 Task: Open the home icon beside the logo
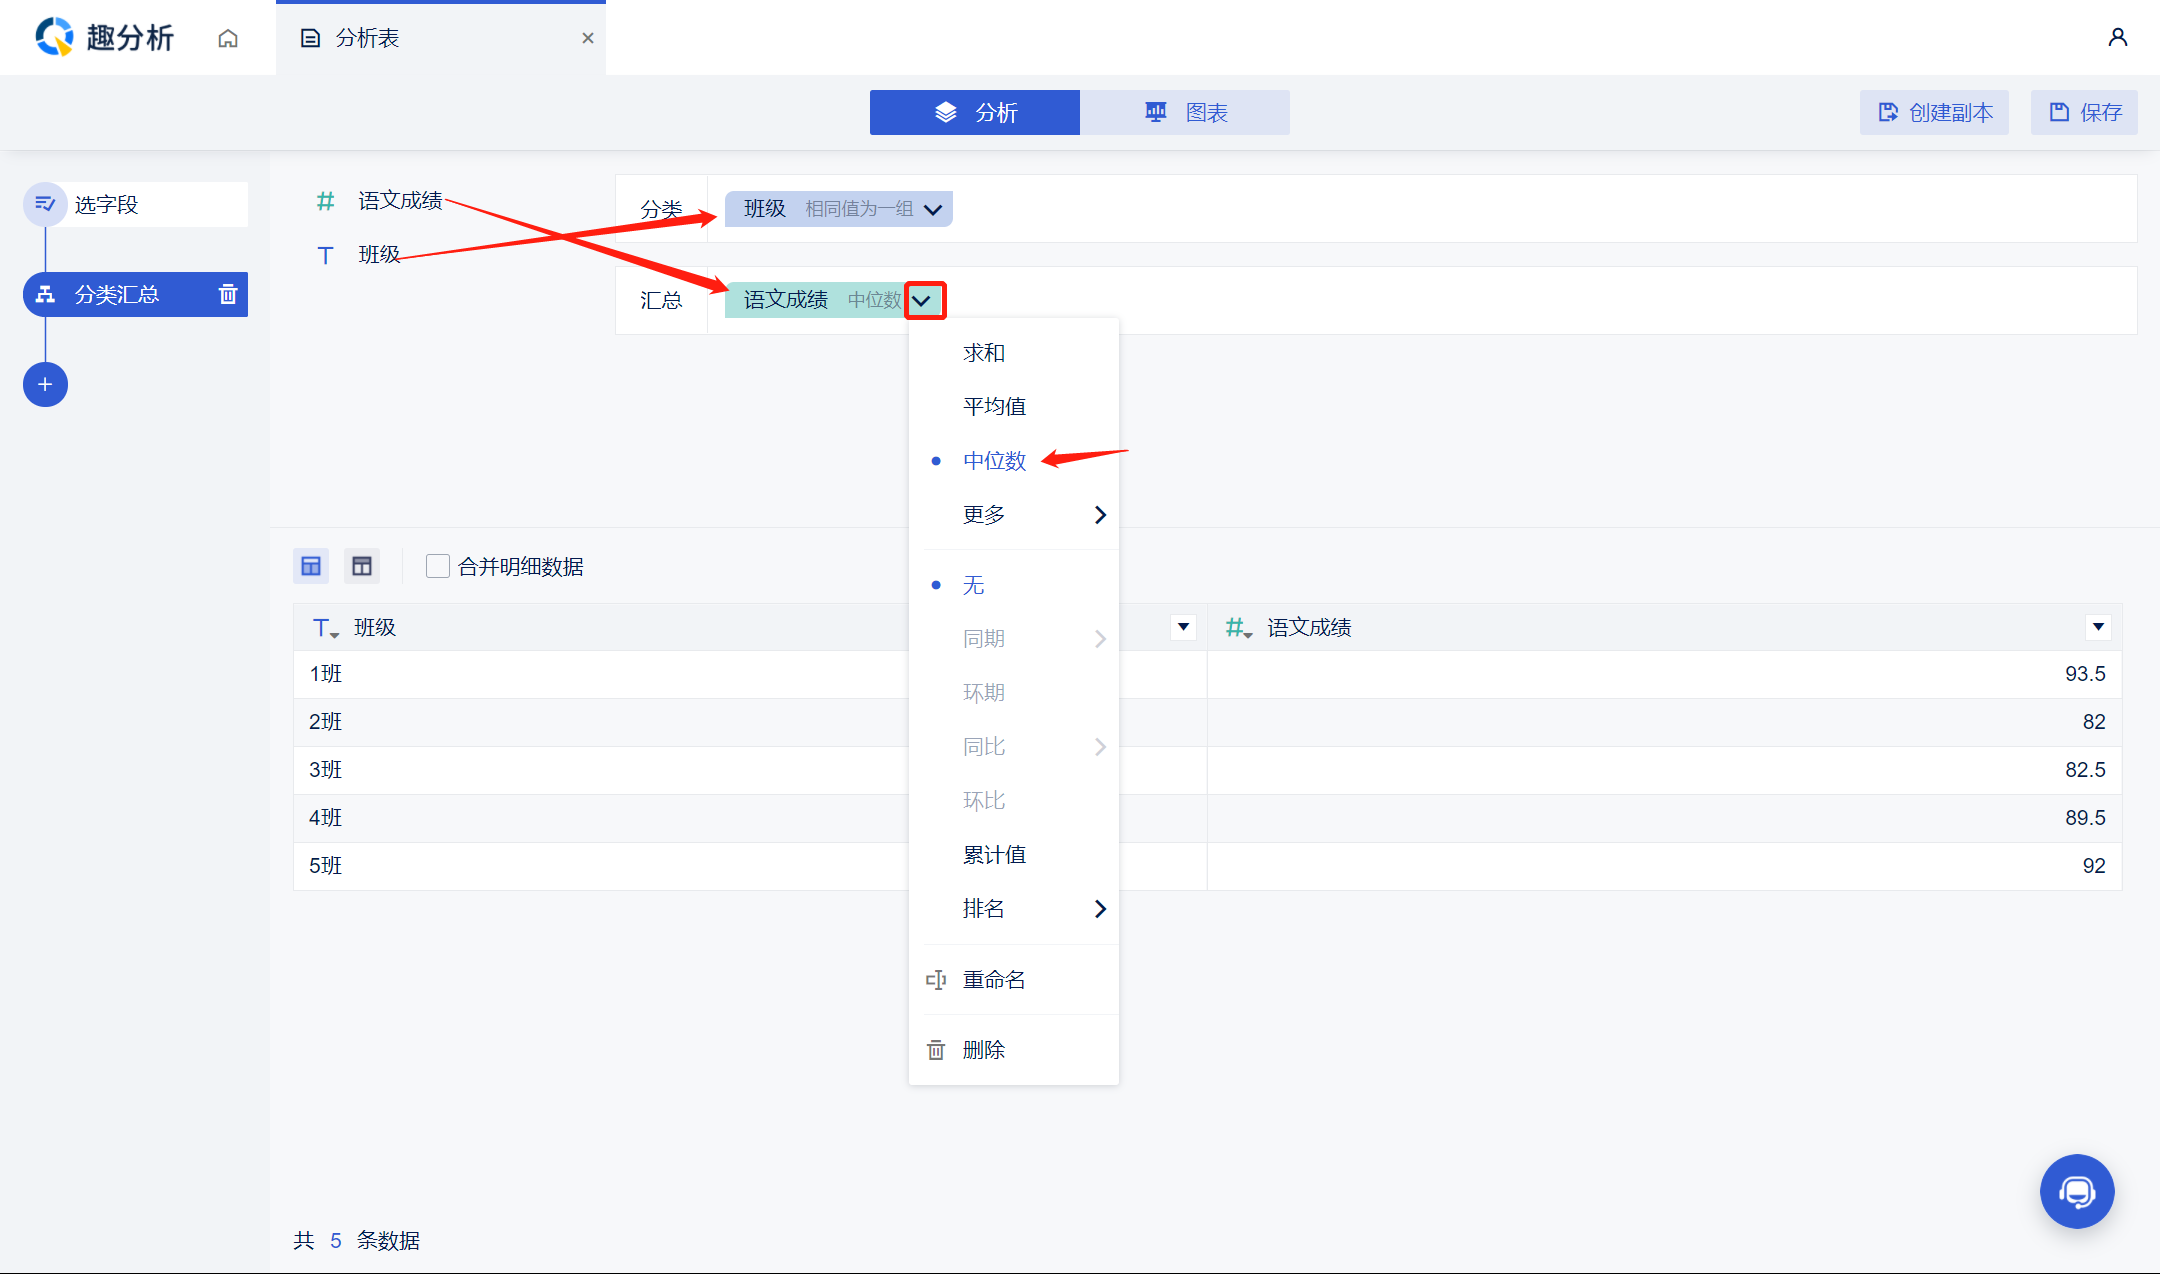click(228, 38)
